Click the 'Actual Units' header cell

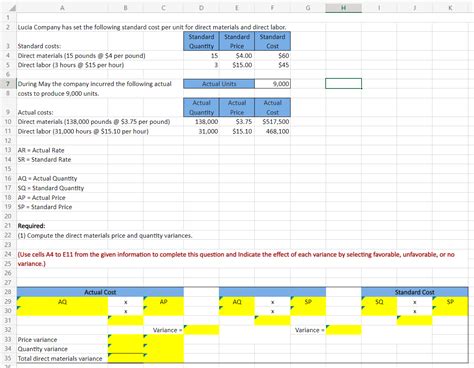[x=219, y=84]
